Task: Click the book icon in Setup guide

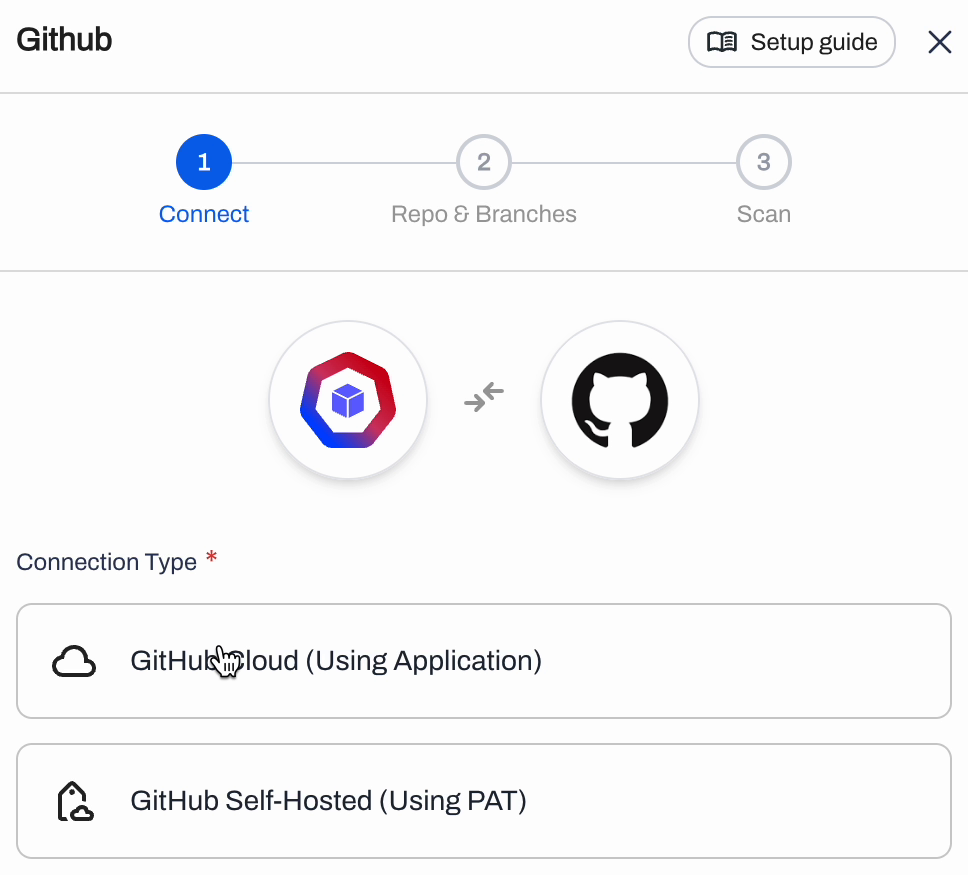Action: 722,42
